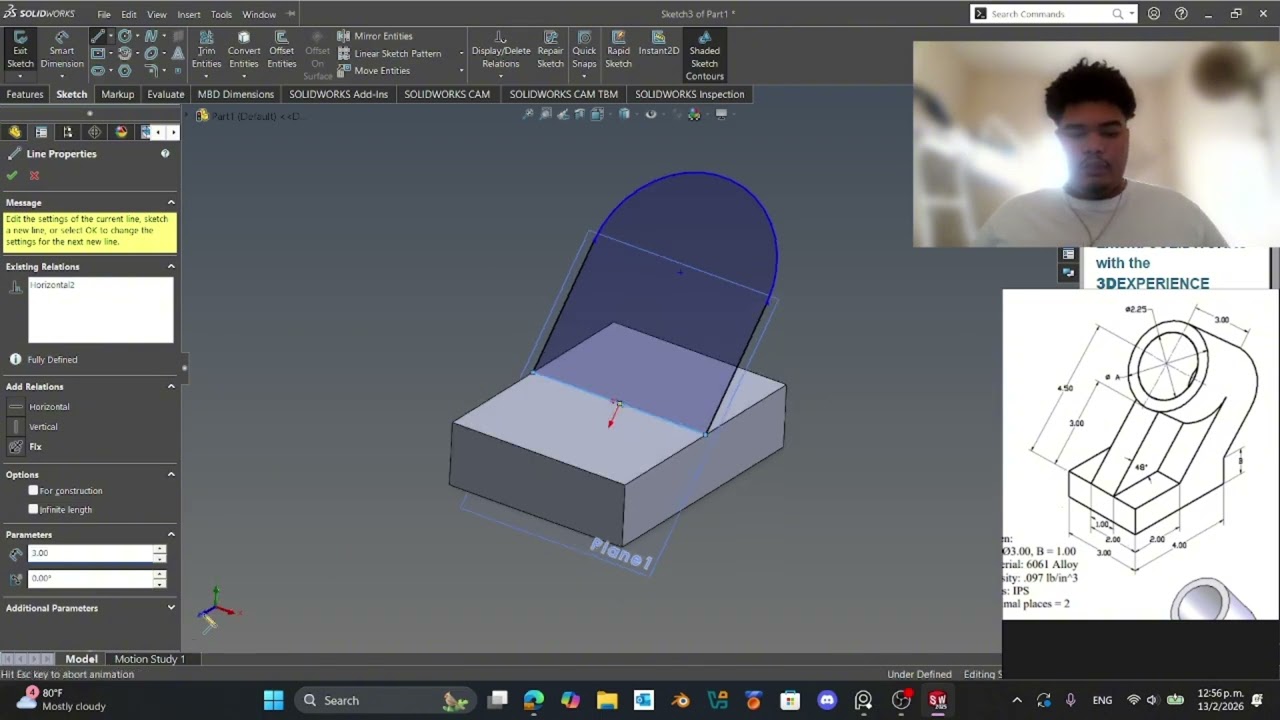Collapse the Message section
The image size is (1280, 720).
(171, 203)
